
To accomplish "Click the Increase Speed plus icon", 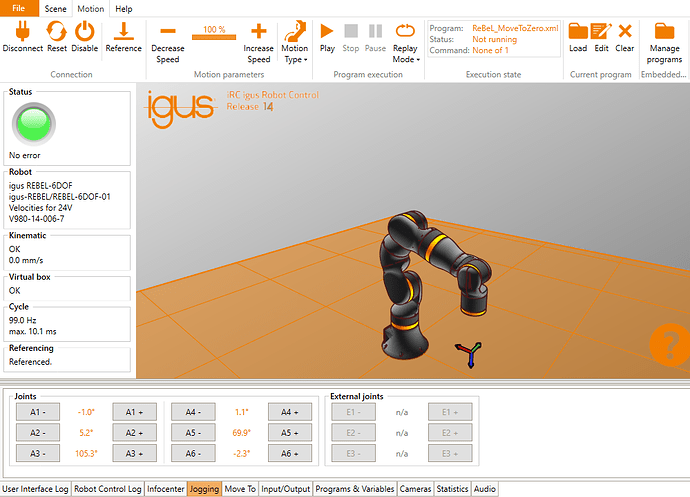I will click(x=259, y=31).
